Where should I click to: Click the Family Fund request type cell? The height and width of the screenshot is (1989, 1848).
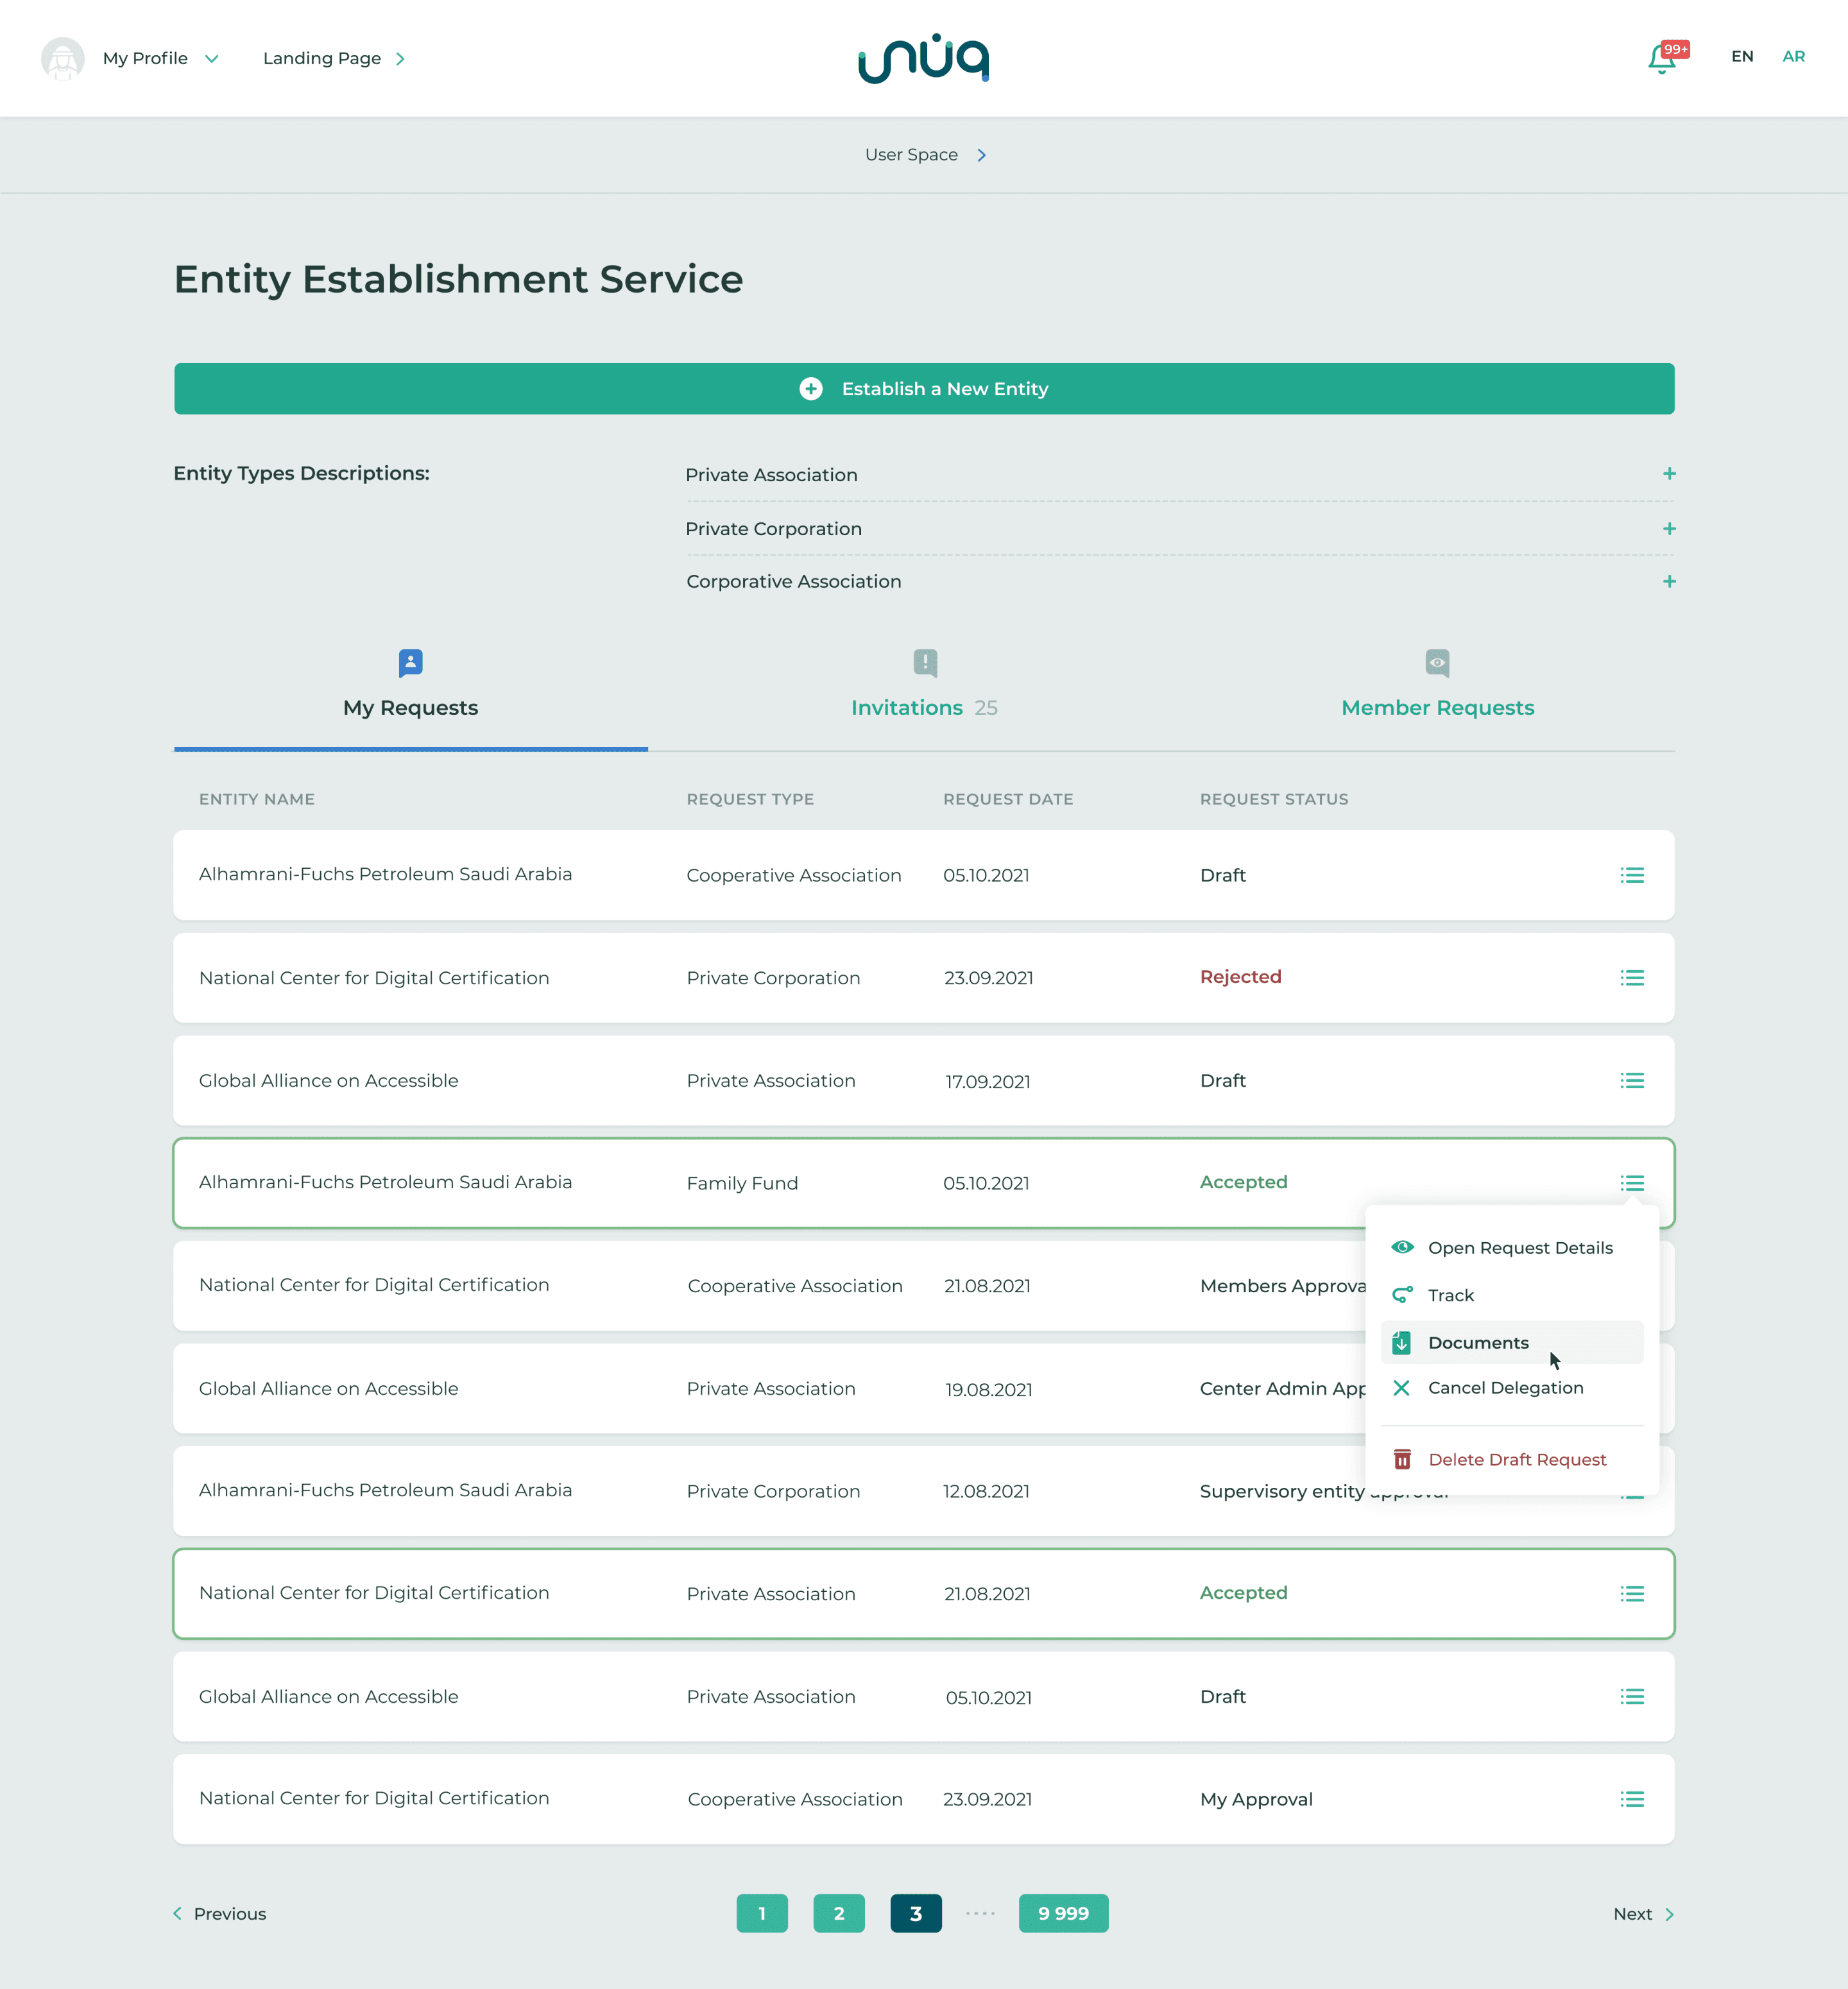click(x=742, y=1183)
